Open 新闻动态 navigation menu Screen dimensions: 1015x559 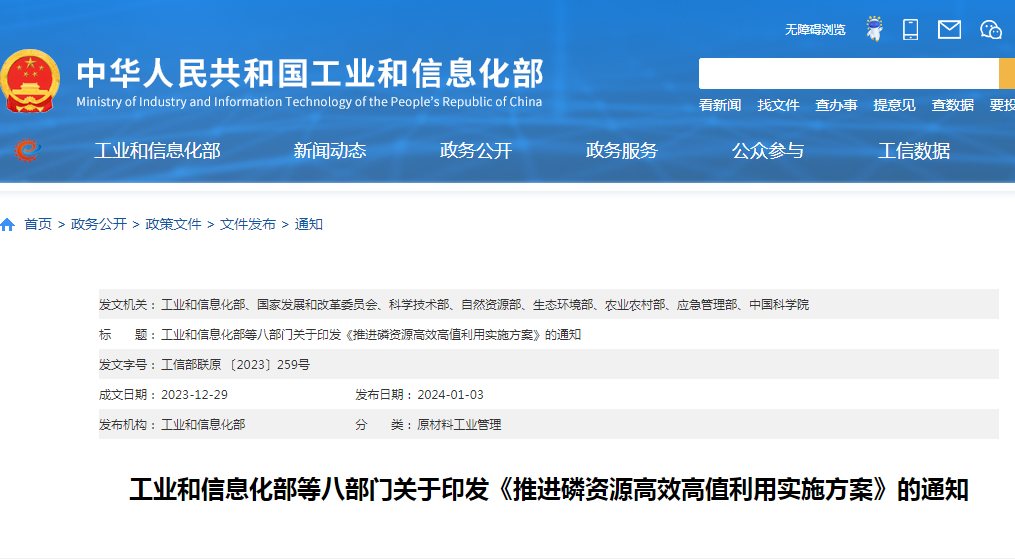[x=329, y=151]
